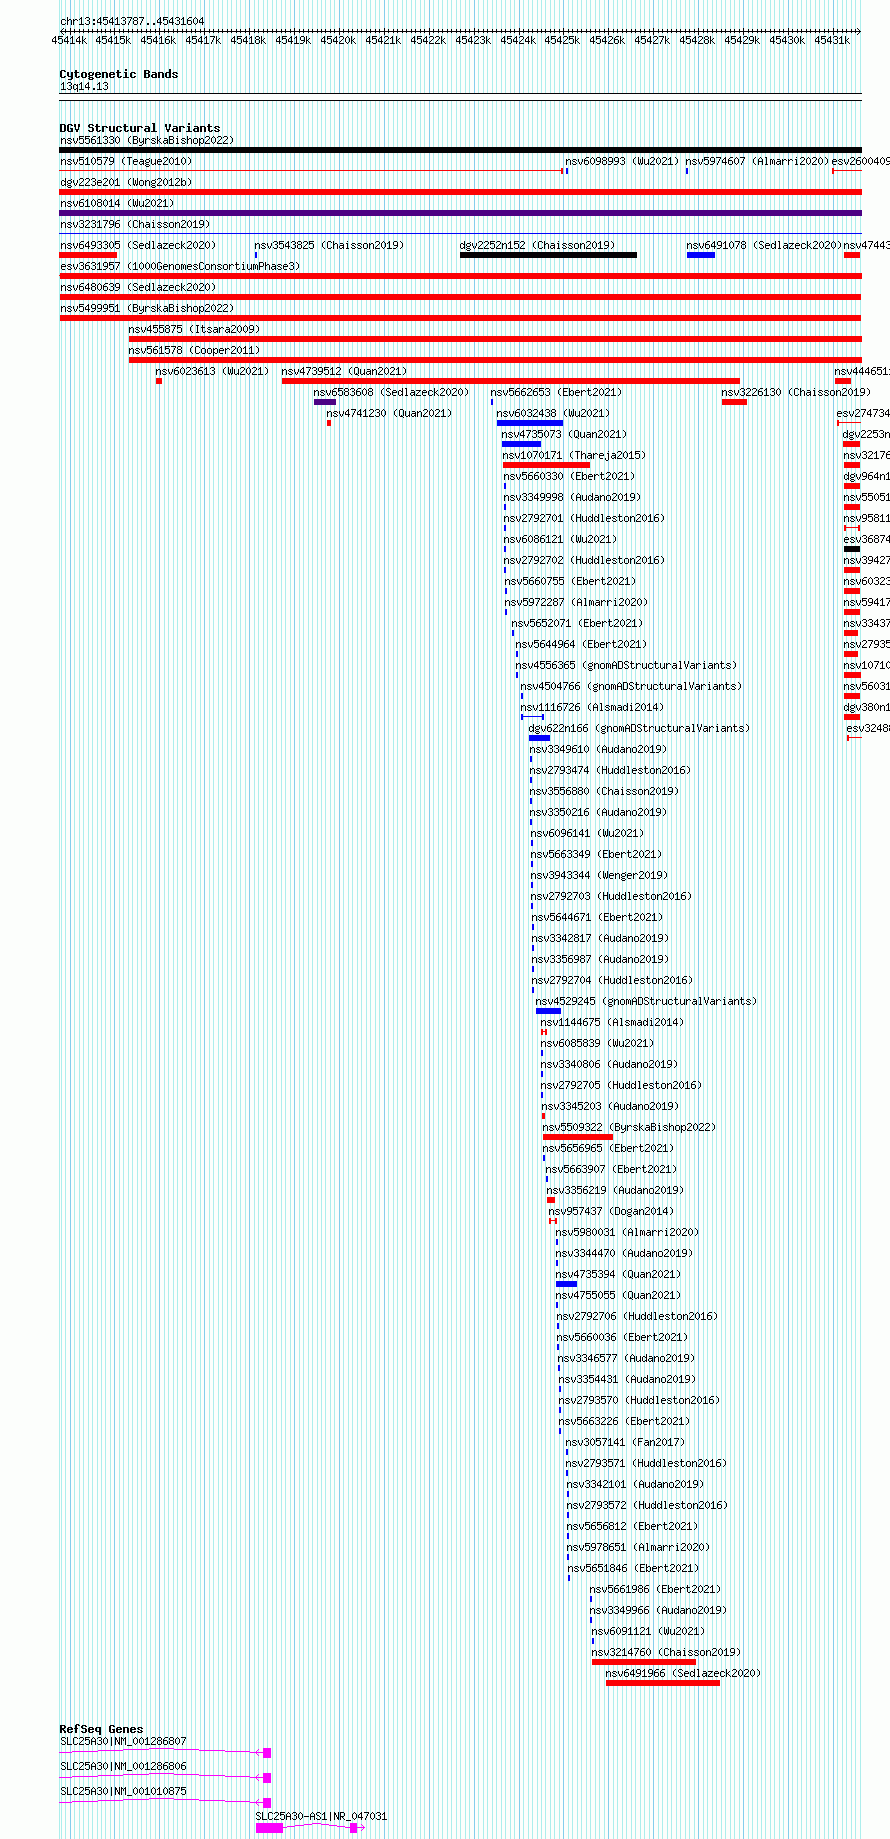Screen dimensions: 890x1839
Task: Open nsv1116726 (Alsmadi2014) variant
Action: [x=592, y=707]
